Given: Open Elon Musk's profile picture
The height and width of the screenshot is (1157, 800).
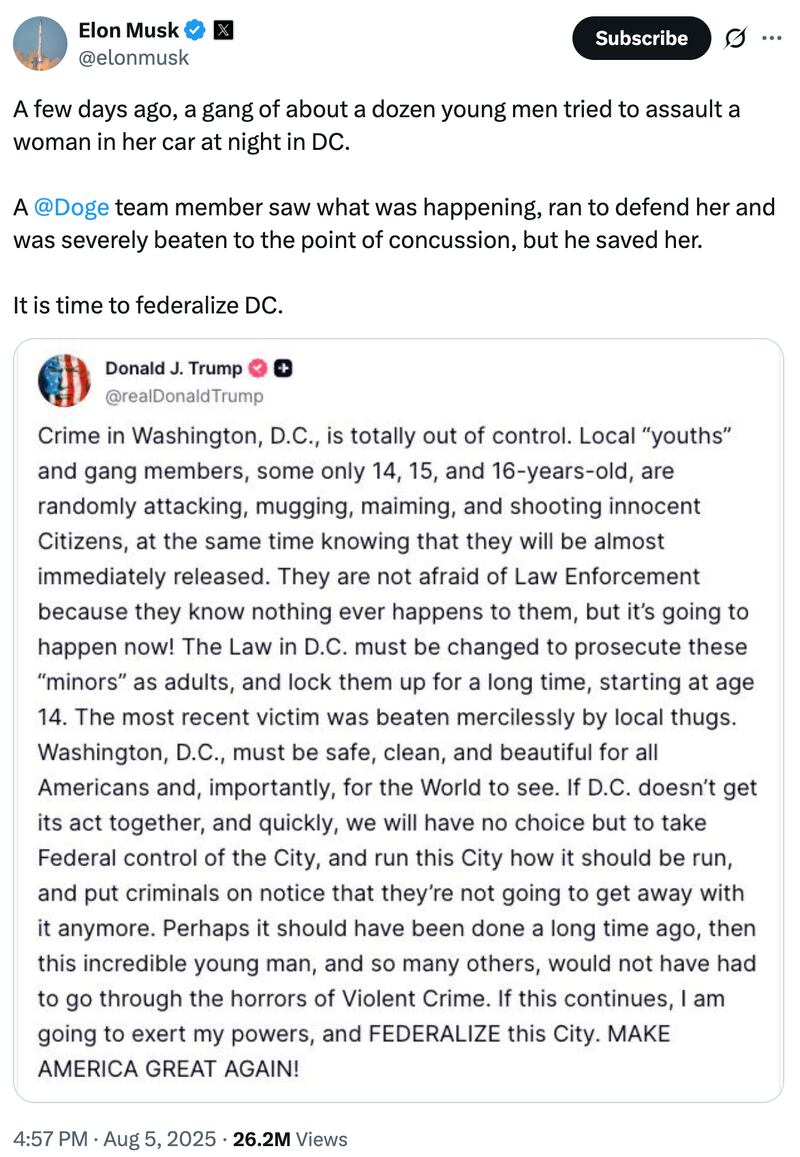Looking at the screenshot, I should point(38,42).
